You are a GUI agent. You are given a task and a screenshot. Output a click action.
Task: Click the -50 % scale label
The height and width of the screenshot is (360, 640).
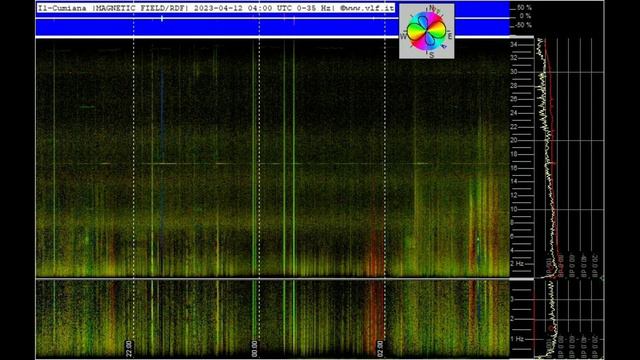[x=523, y=25]
